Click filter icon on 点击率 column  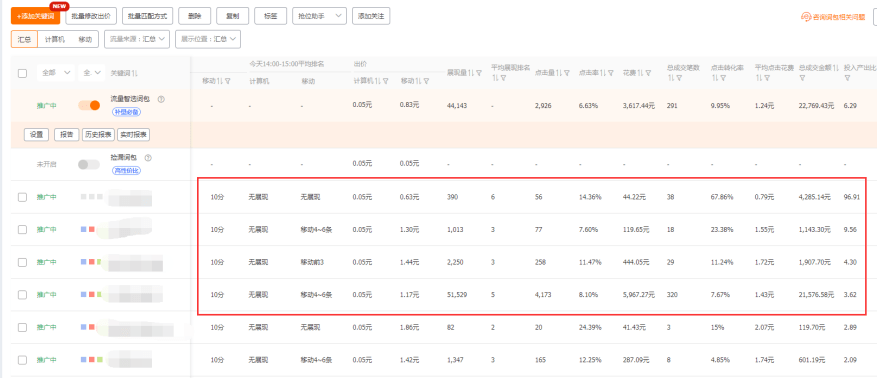(611, 73)
